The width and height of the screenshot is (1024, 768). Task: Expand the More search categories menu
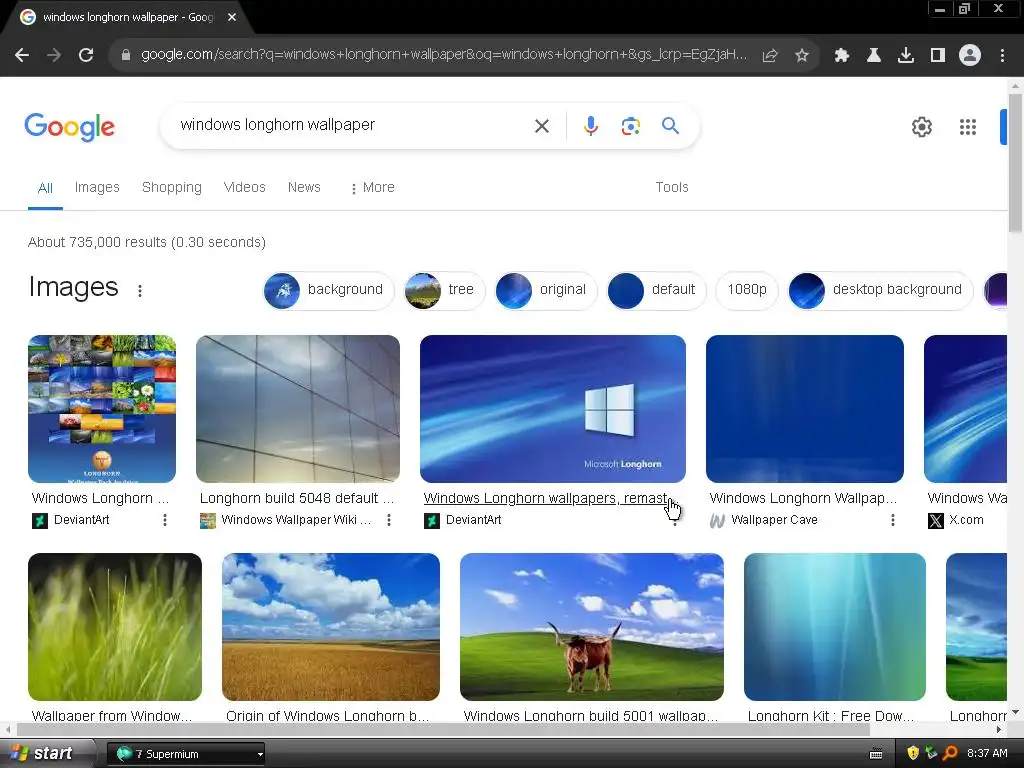coord(372,187)
